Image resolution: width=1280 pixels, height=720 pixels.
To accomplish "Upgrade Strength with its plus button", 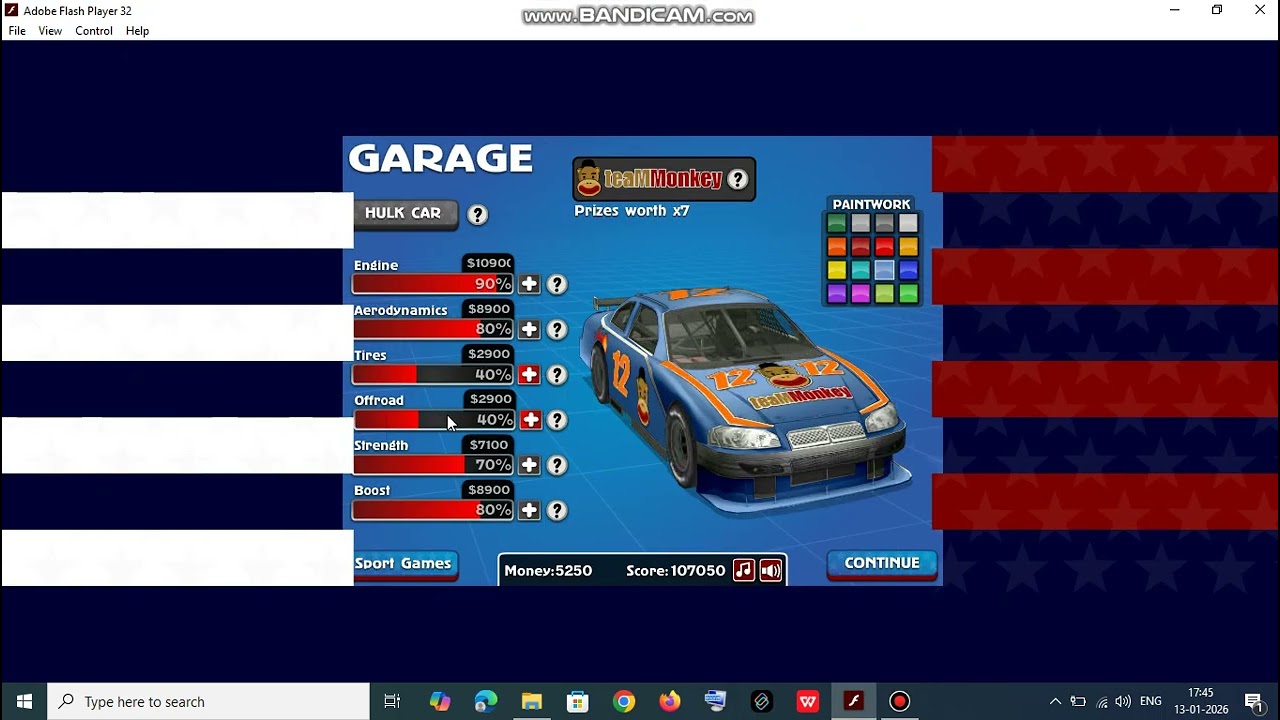I will tap(529, 465).
